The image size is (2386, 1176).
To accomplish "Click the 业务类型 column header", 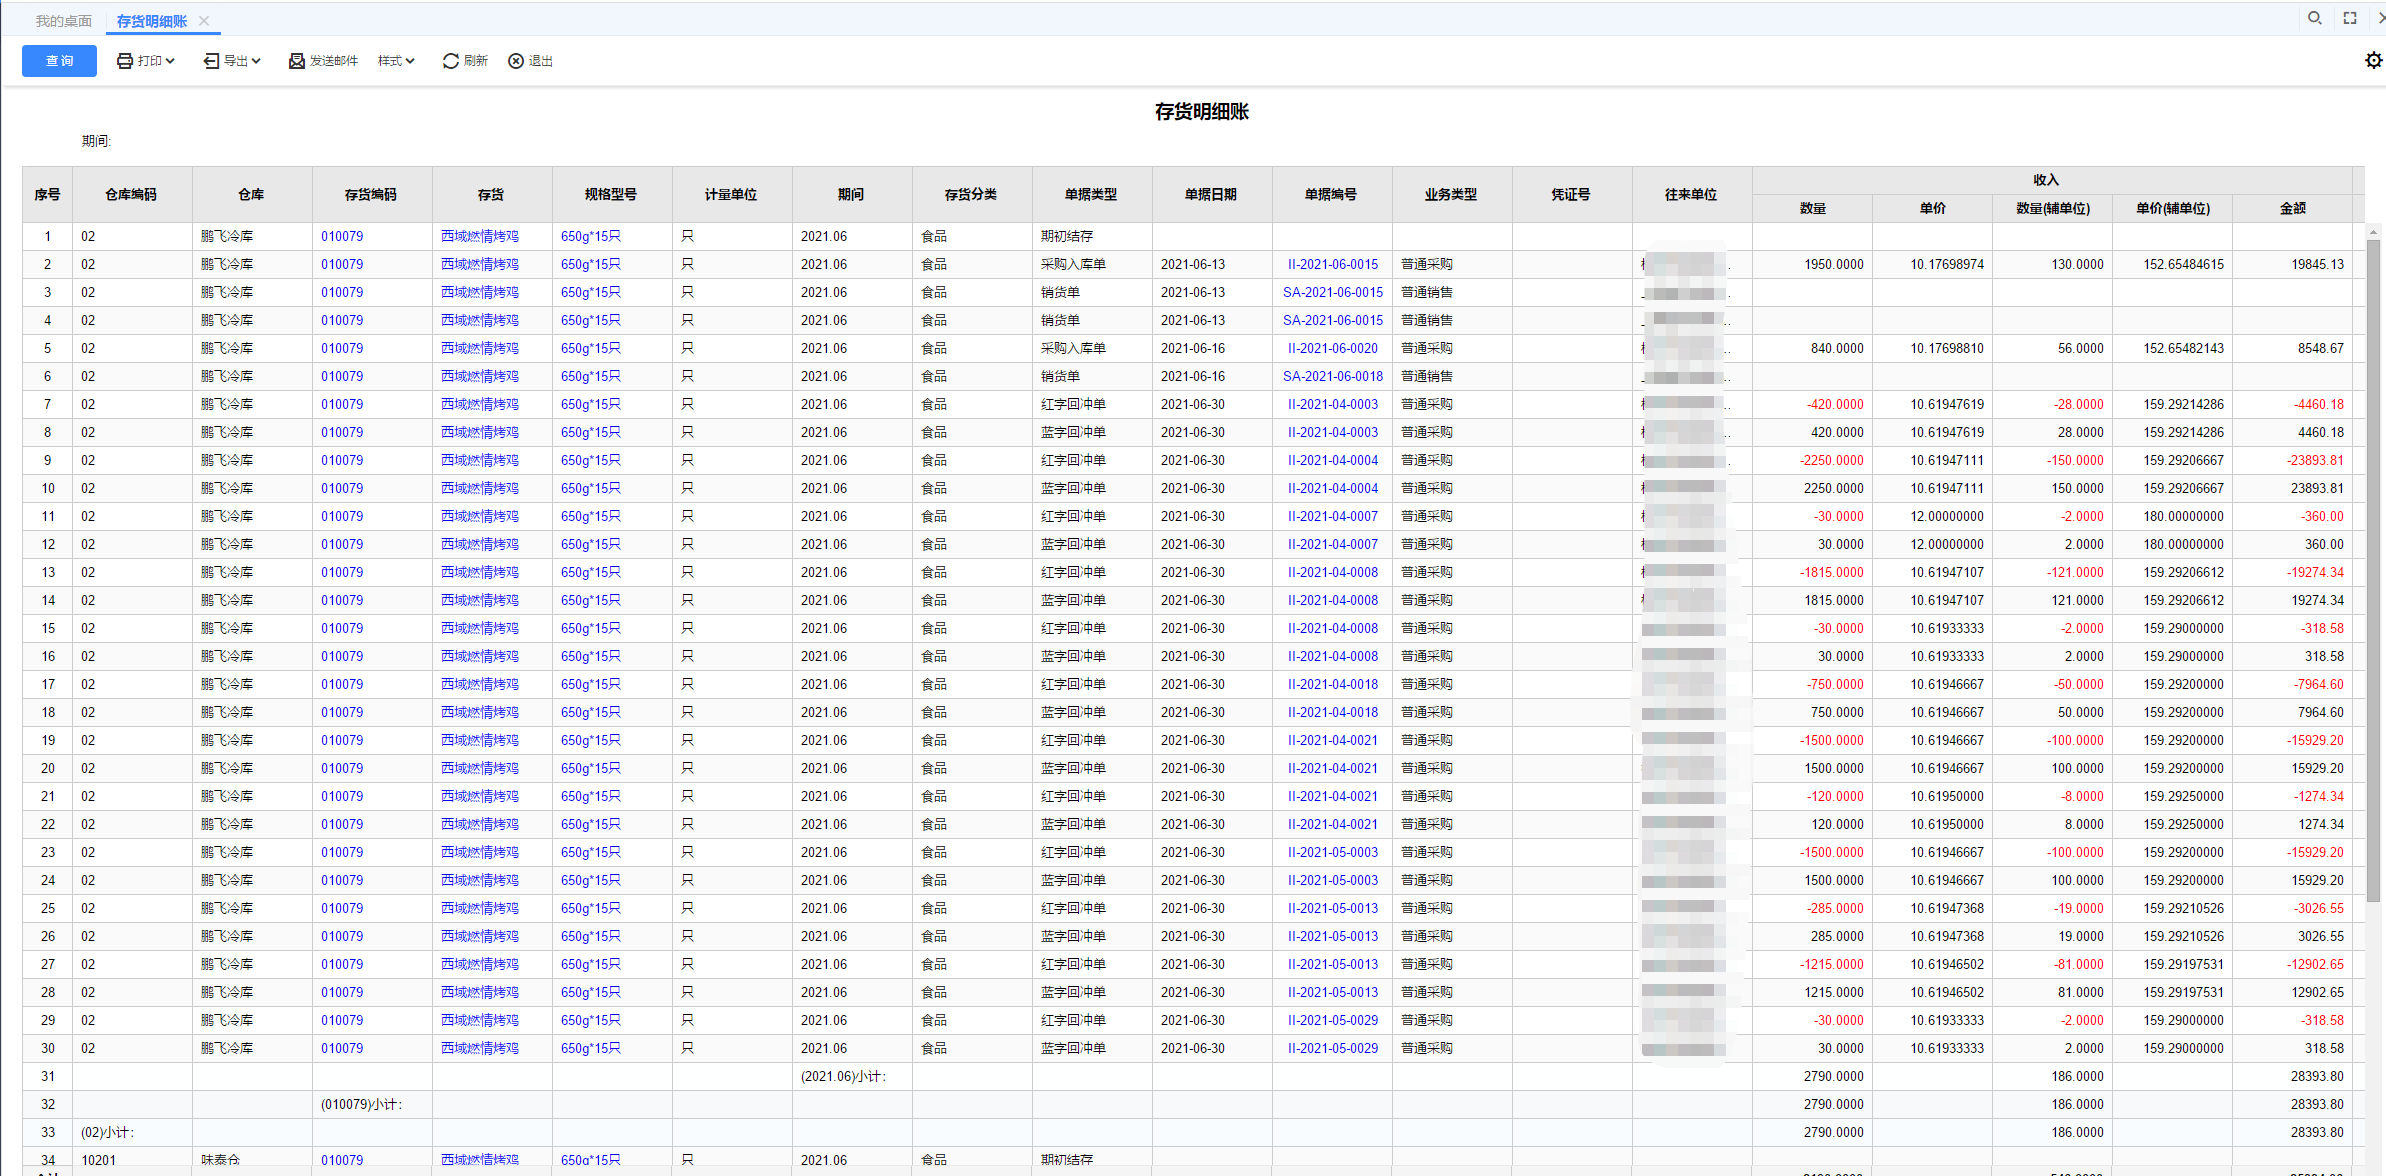I will 1451,195.
